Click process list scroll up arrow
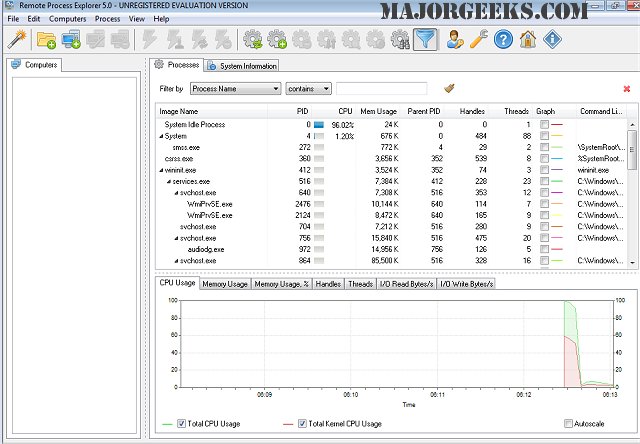This screenshot has width=640, height=444. tap(632, 124)
